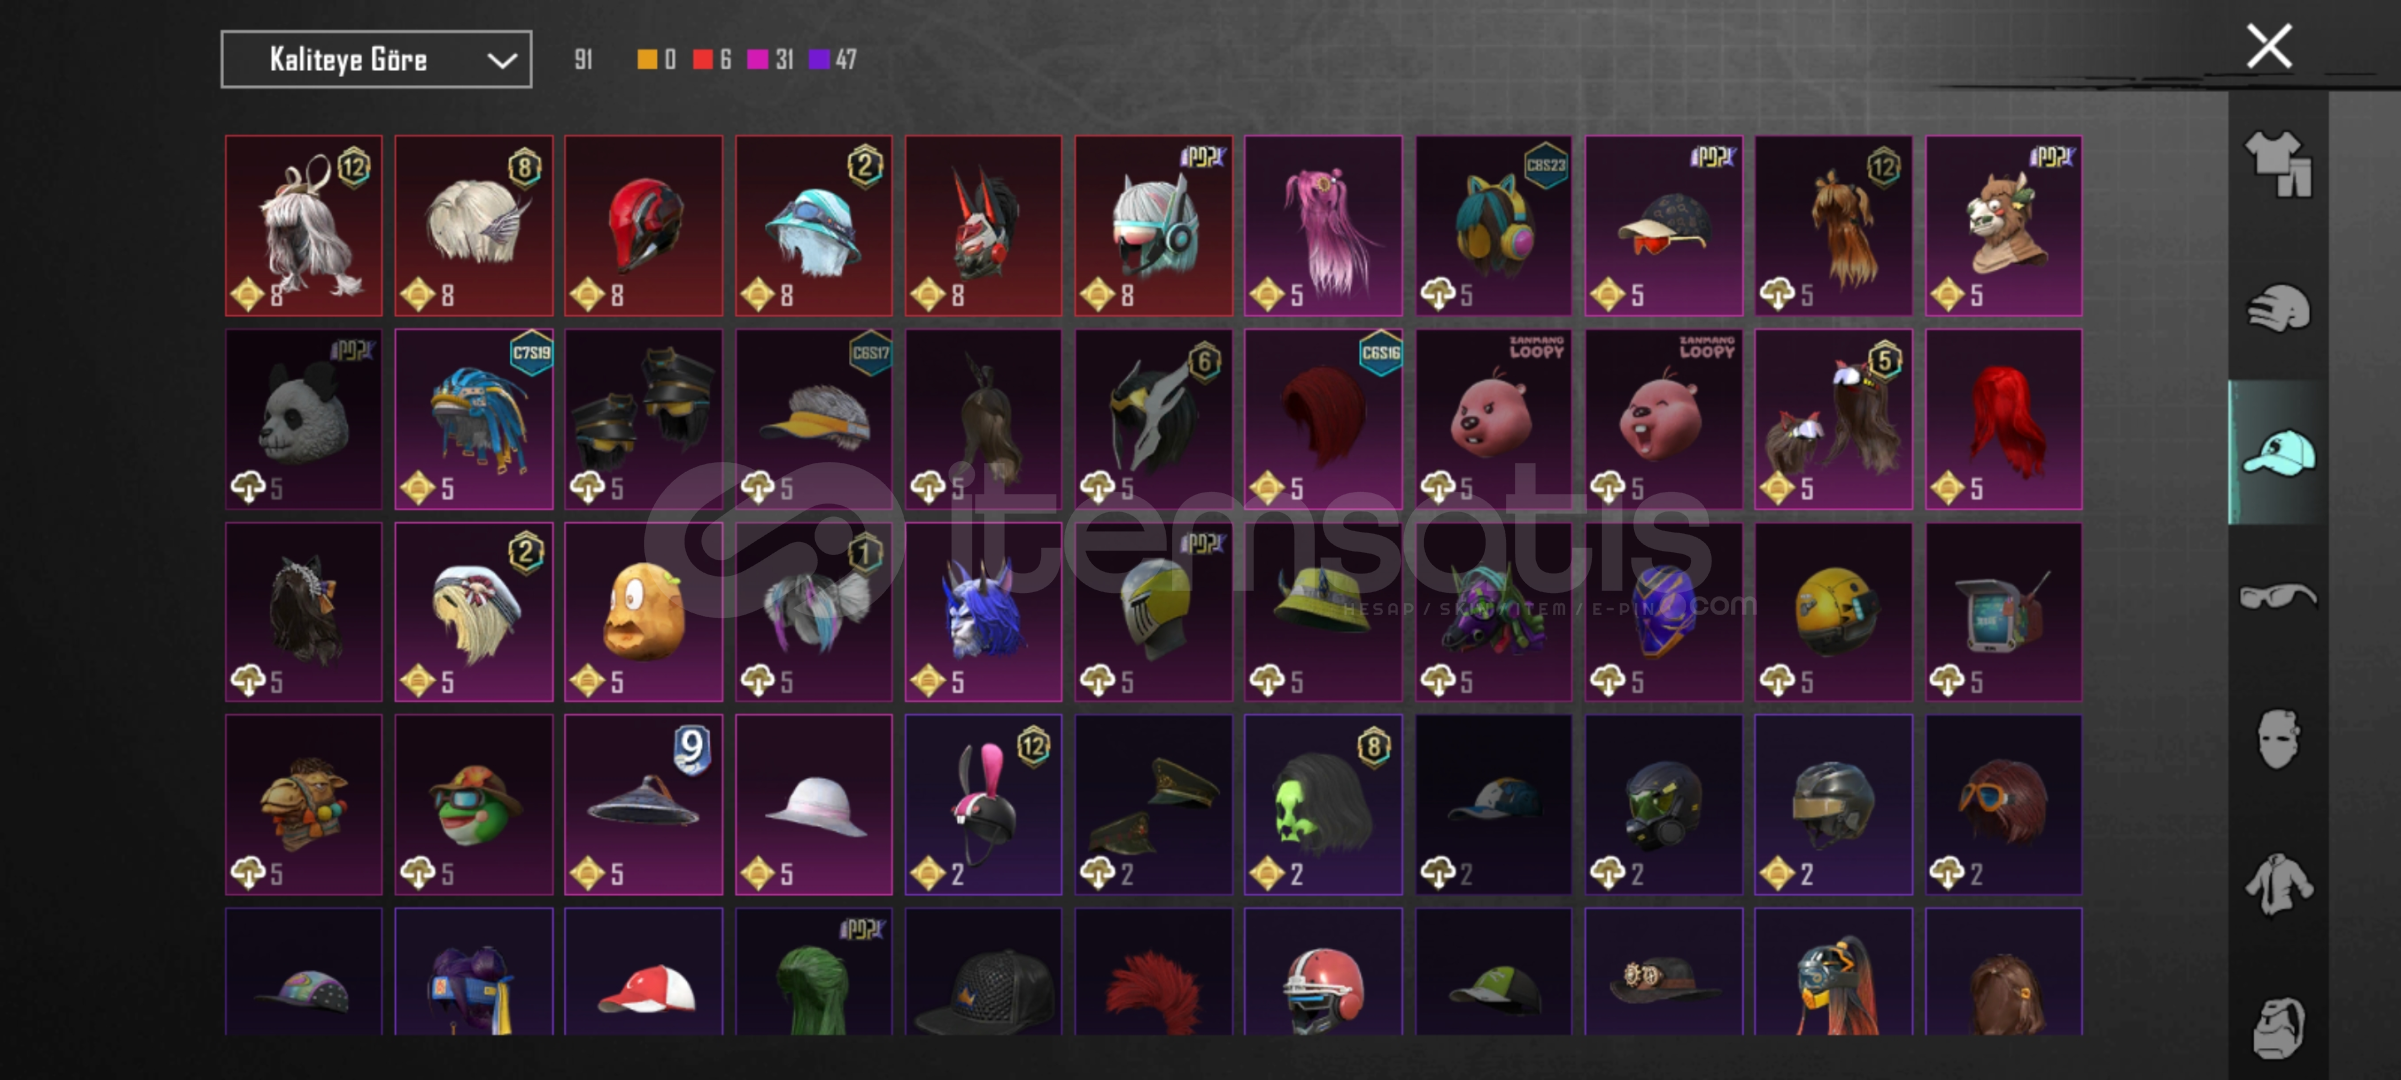The width and height of the screenshot is (2401, 1080).
Task: Select the first pink Loopy beaver head
Action: point(1493,419)
